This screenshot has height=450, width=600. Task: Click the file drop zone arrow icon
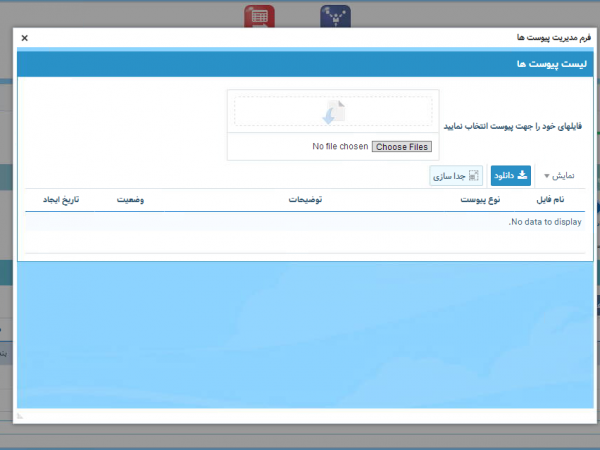[334, 112]
